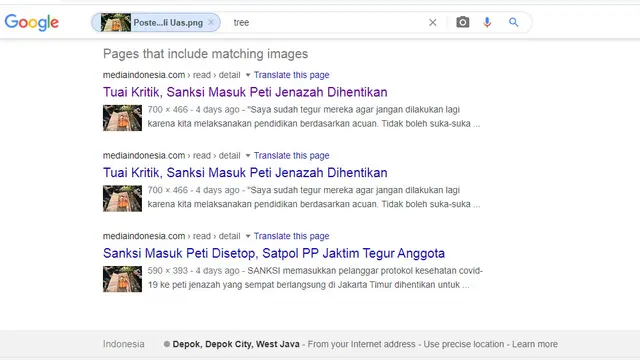Open the second 'Tuai Kritik, Sanksi Masuk Peti Jenazah Dihentikan' result
This screenshot has height=360, width=640.
(x=245, y=173)
